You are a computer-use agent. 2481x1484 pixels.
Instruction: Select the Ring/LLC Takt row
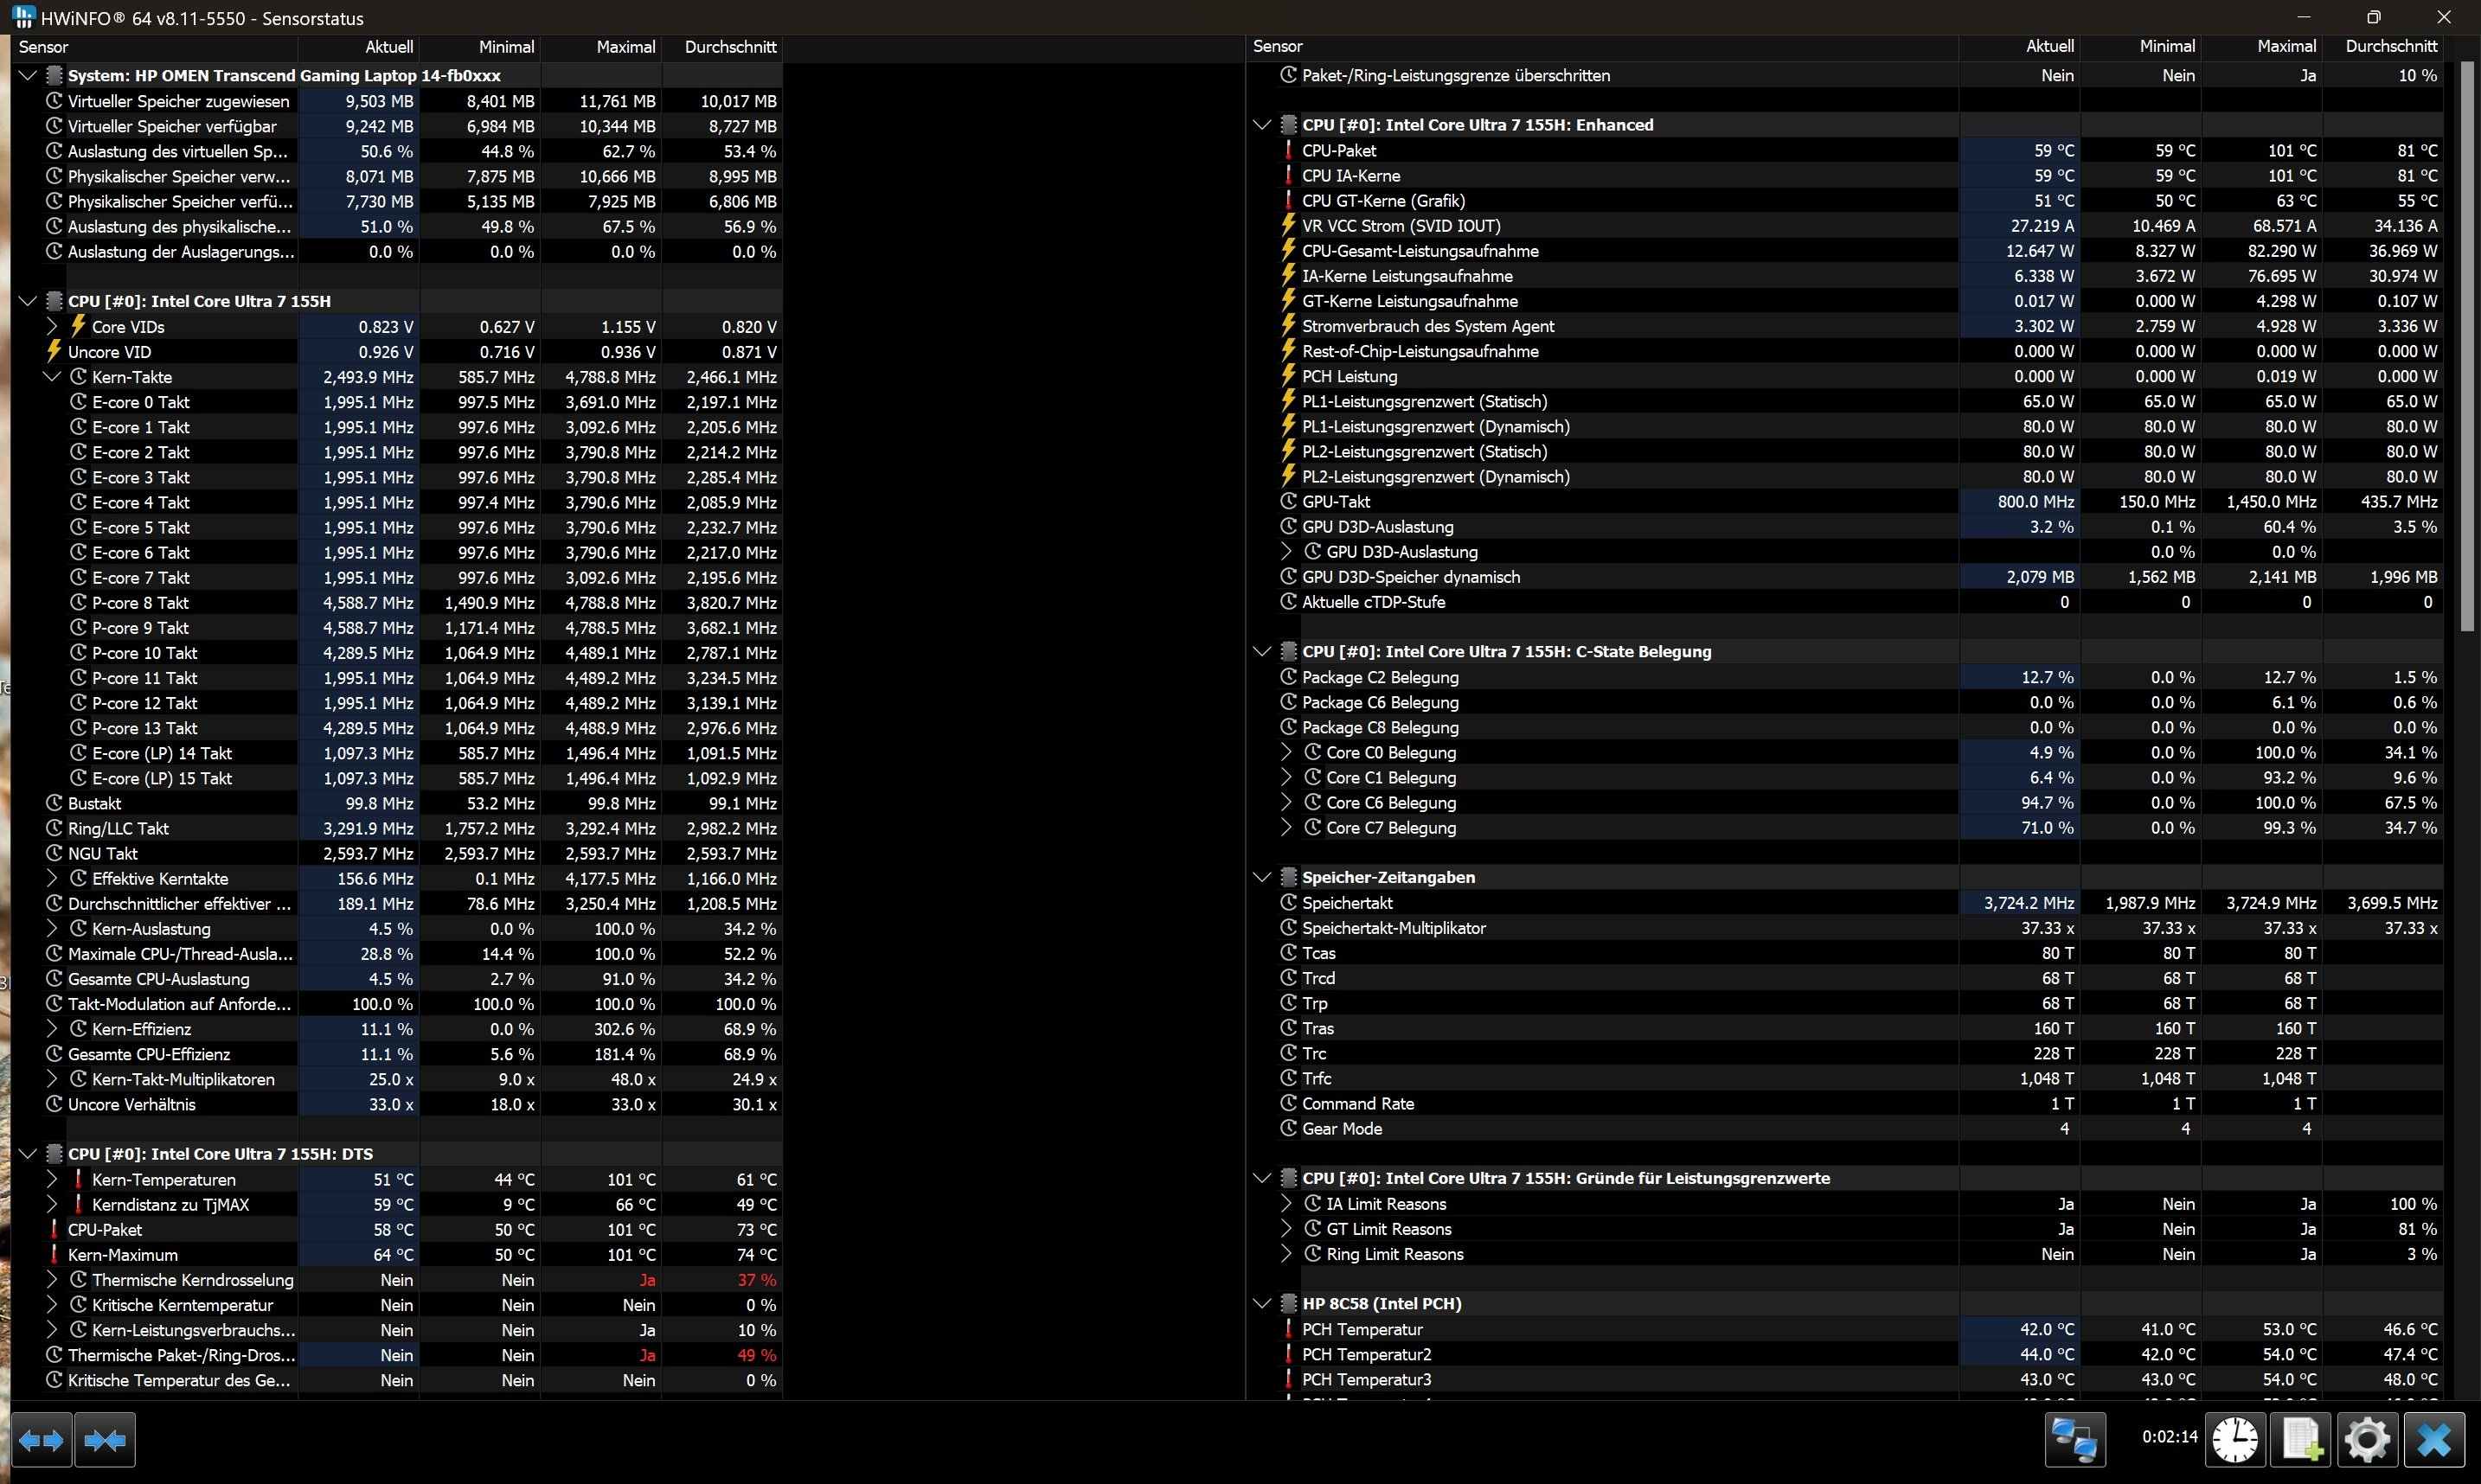(397, 828)
